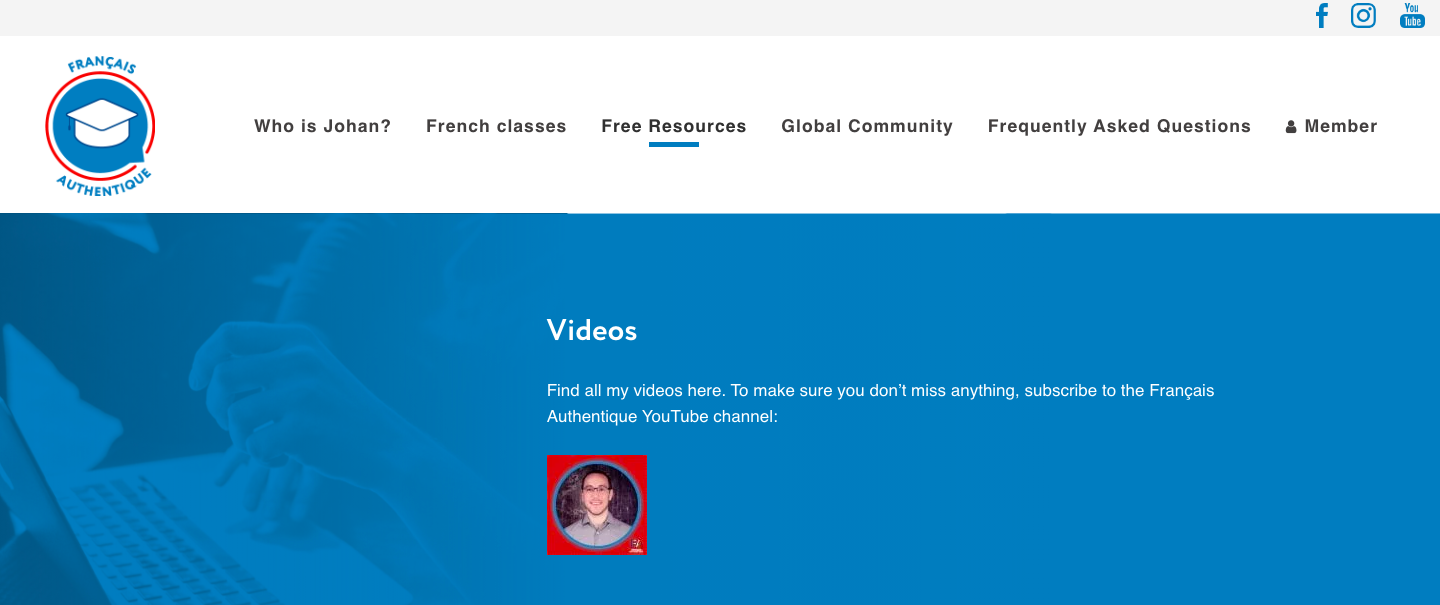The image size is (1440, 605).
Task: Open the YouTube icon link
Action: [1412, 16]
